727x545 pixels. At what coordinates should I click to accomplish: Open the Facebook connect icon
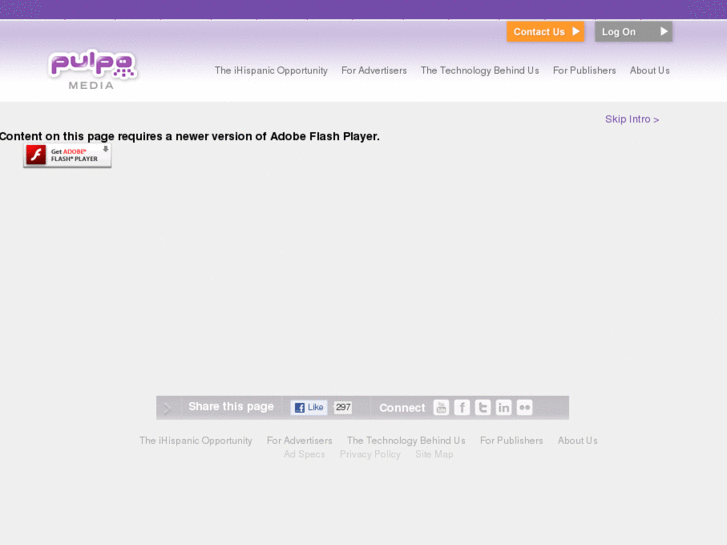[x=462, y=408]
